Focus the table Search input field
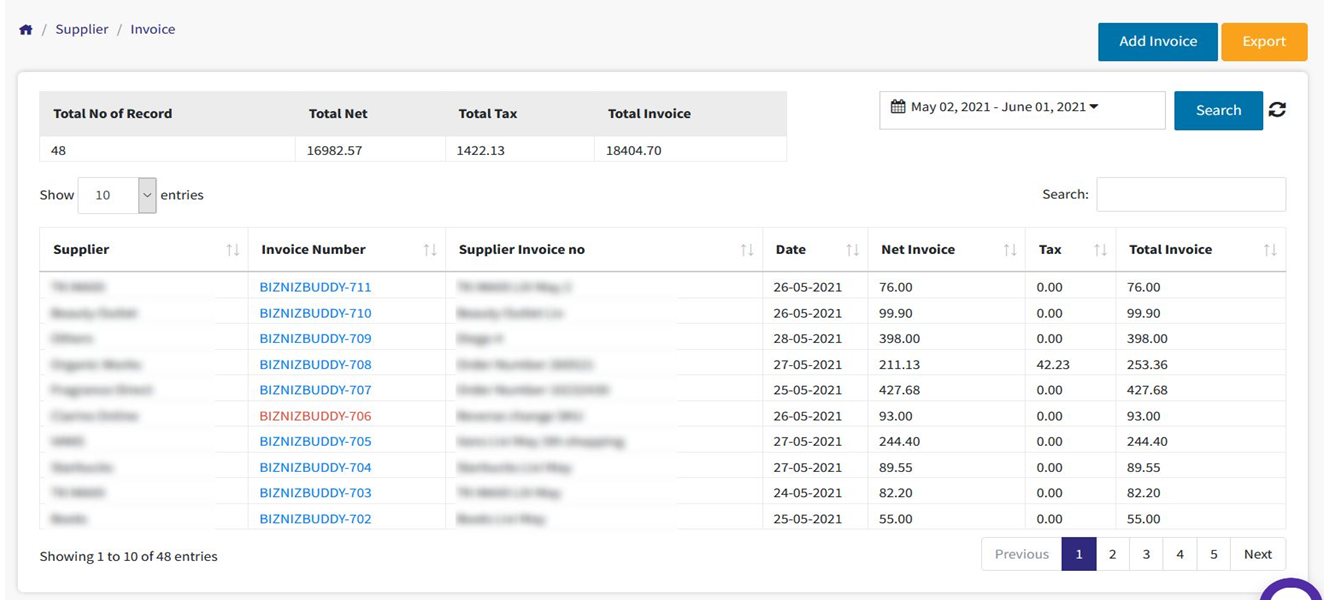The image size is (1337, 609). (1191, 195)
